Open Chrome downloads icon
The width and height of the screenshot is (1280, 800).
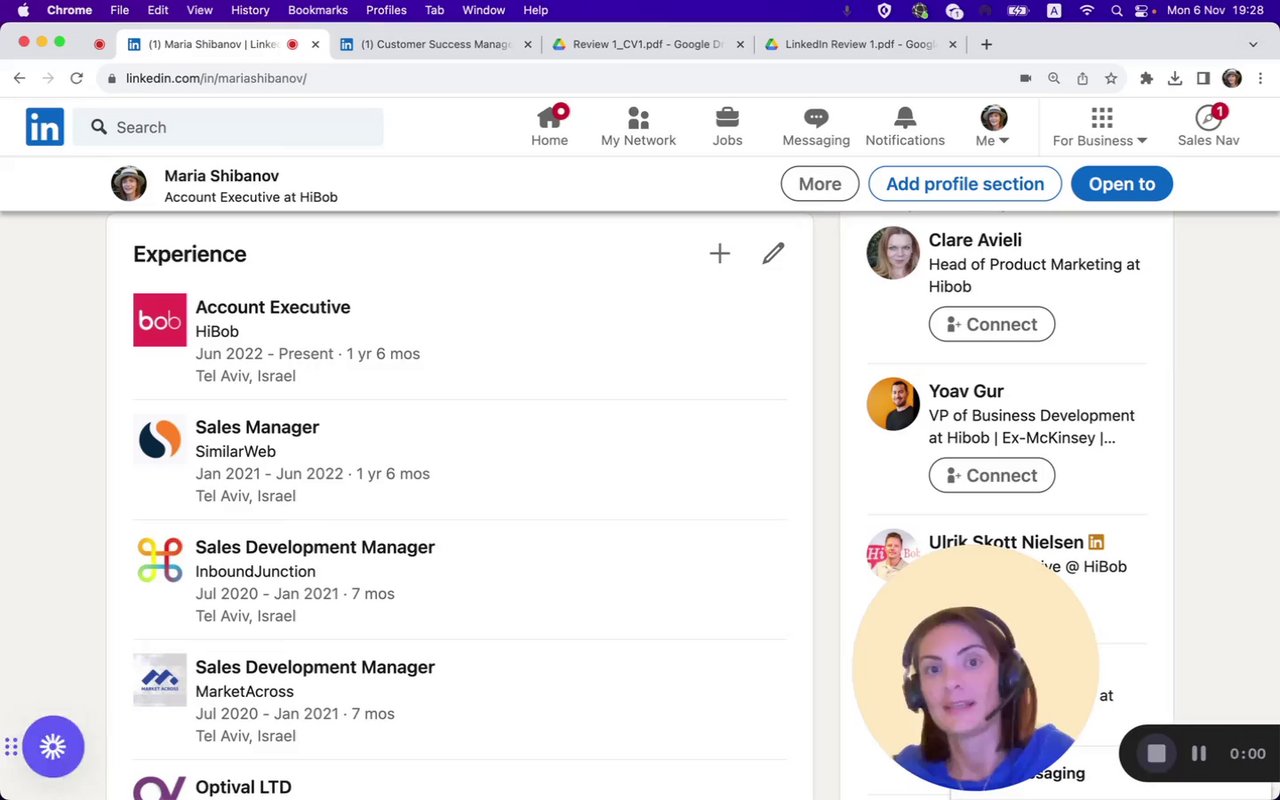click(x=1175, y=78)
